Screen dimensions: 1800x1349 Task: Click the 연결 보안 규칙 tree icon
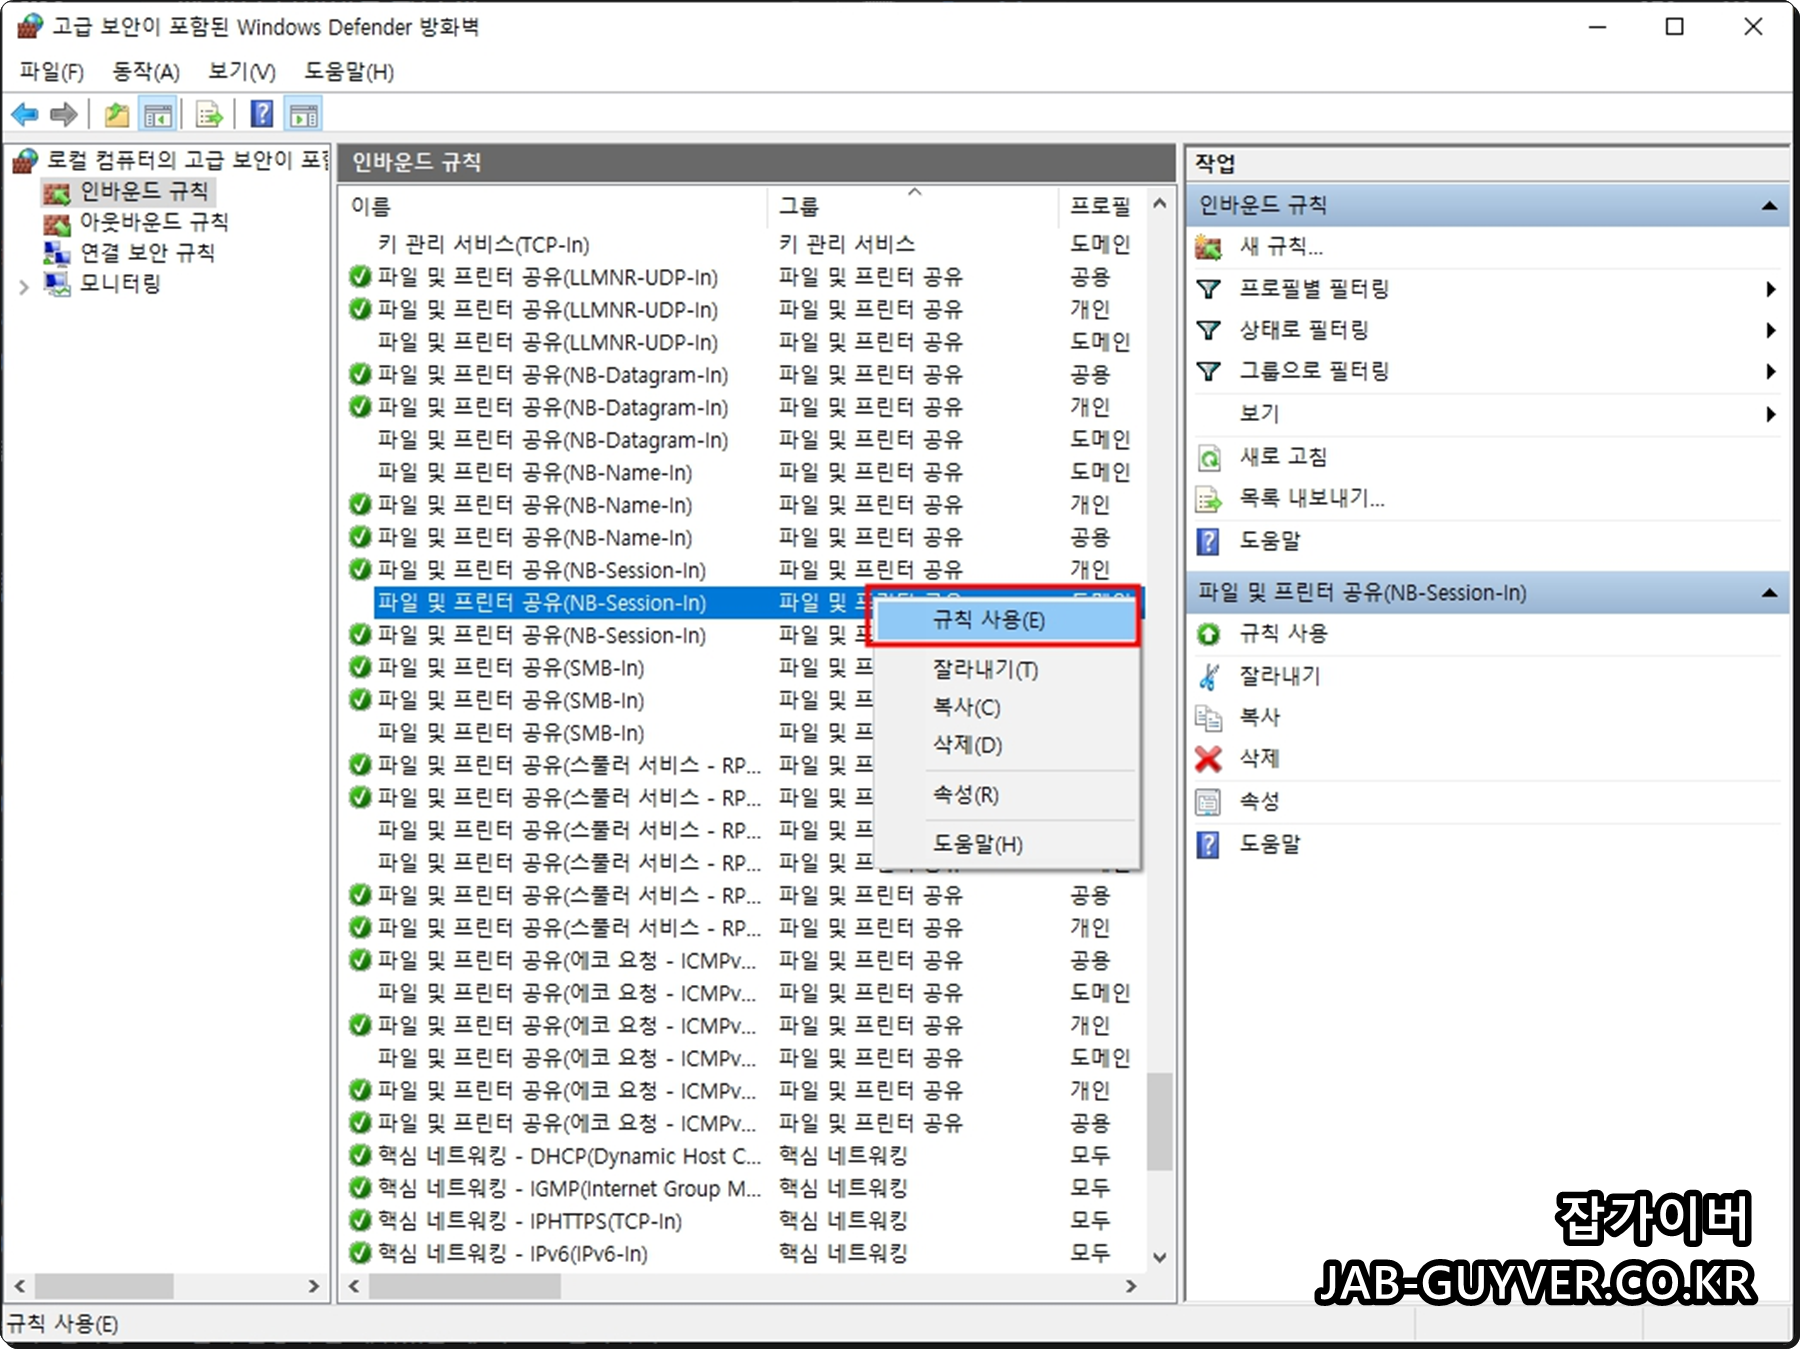(57, 253)
